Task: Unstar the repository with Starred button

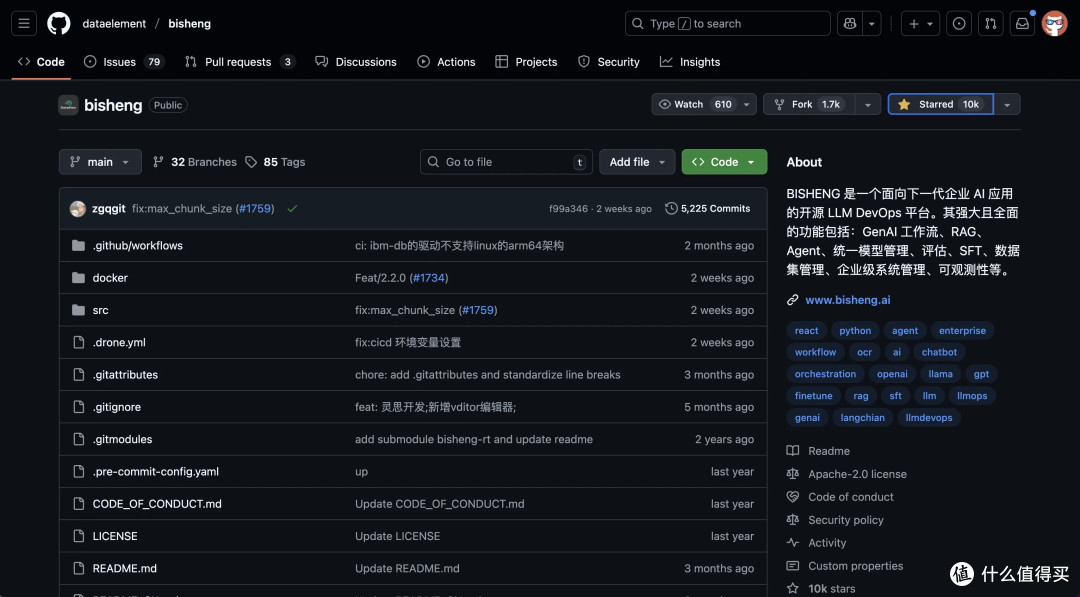Action: [940, 105]
